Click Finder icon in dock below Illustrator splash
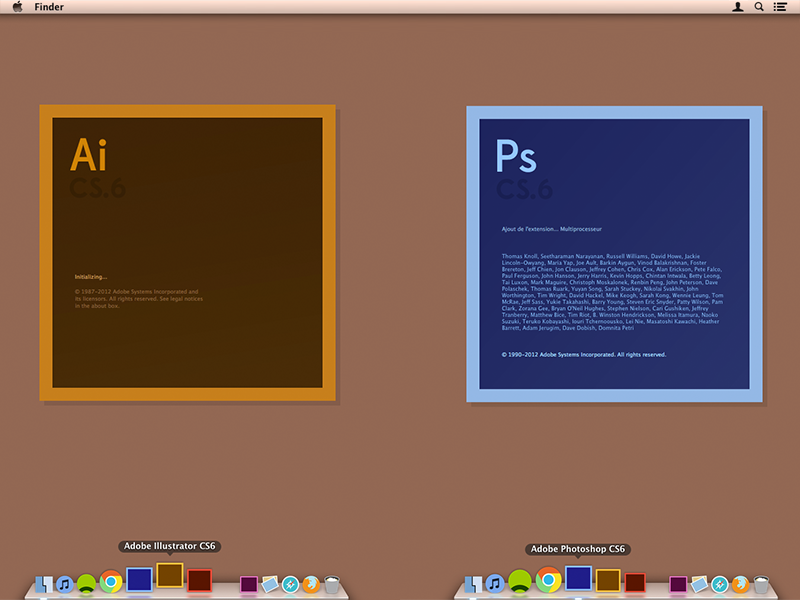Image resolution: width=800 pixels, height=600 pixels. tap(44, 584)
